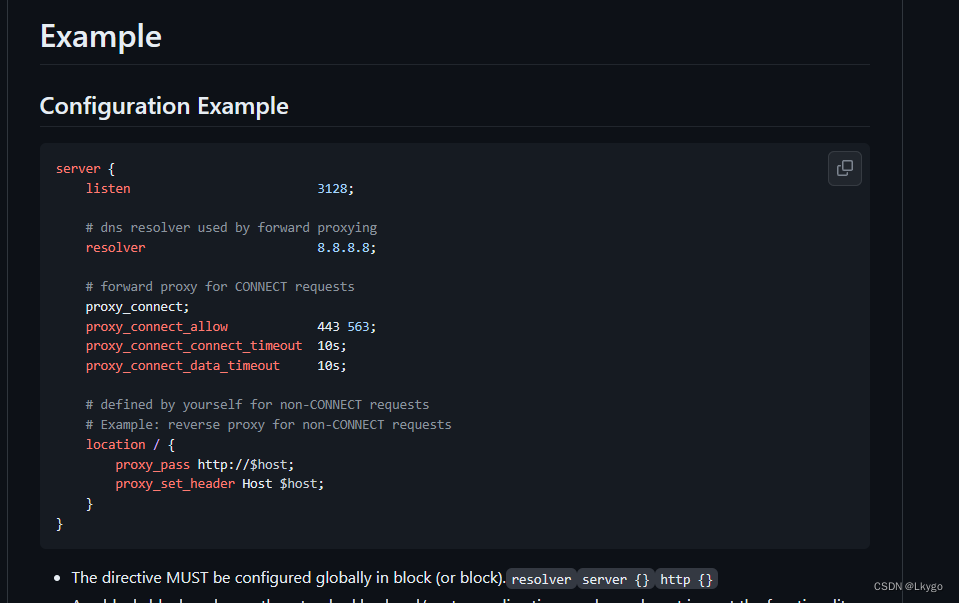Viewport: 959px width, 603px height.
Task: Select the "resolver" inline code tag
Action: [x=540, y=579]
